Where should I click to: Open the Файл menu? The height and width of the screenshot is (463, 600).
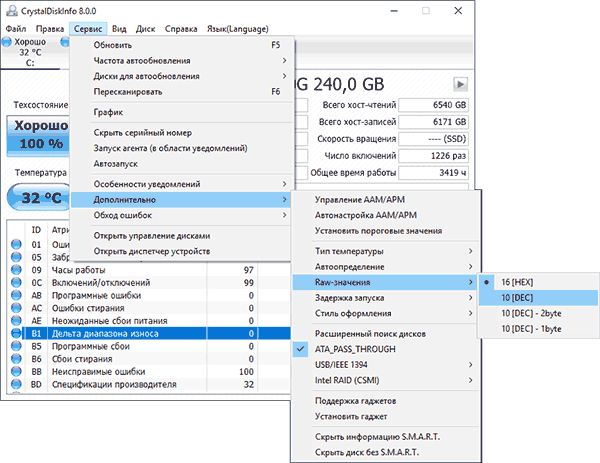pyautogui.click(x=16, y=29)
